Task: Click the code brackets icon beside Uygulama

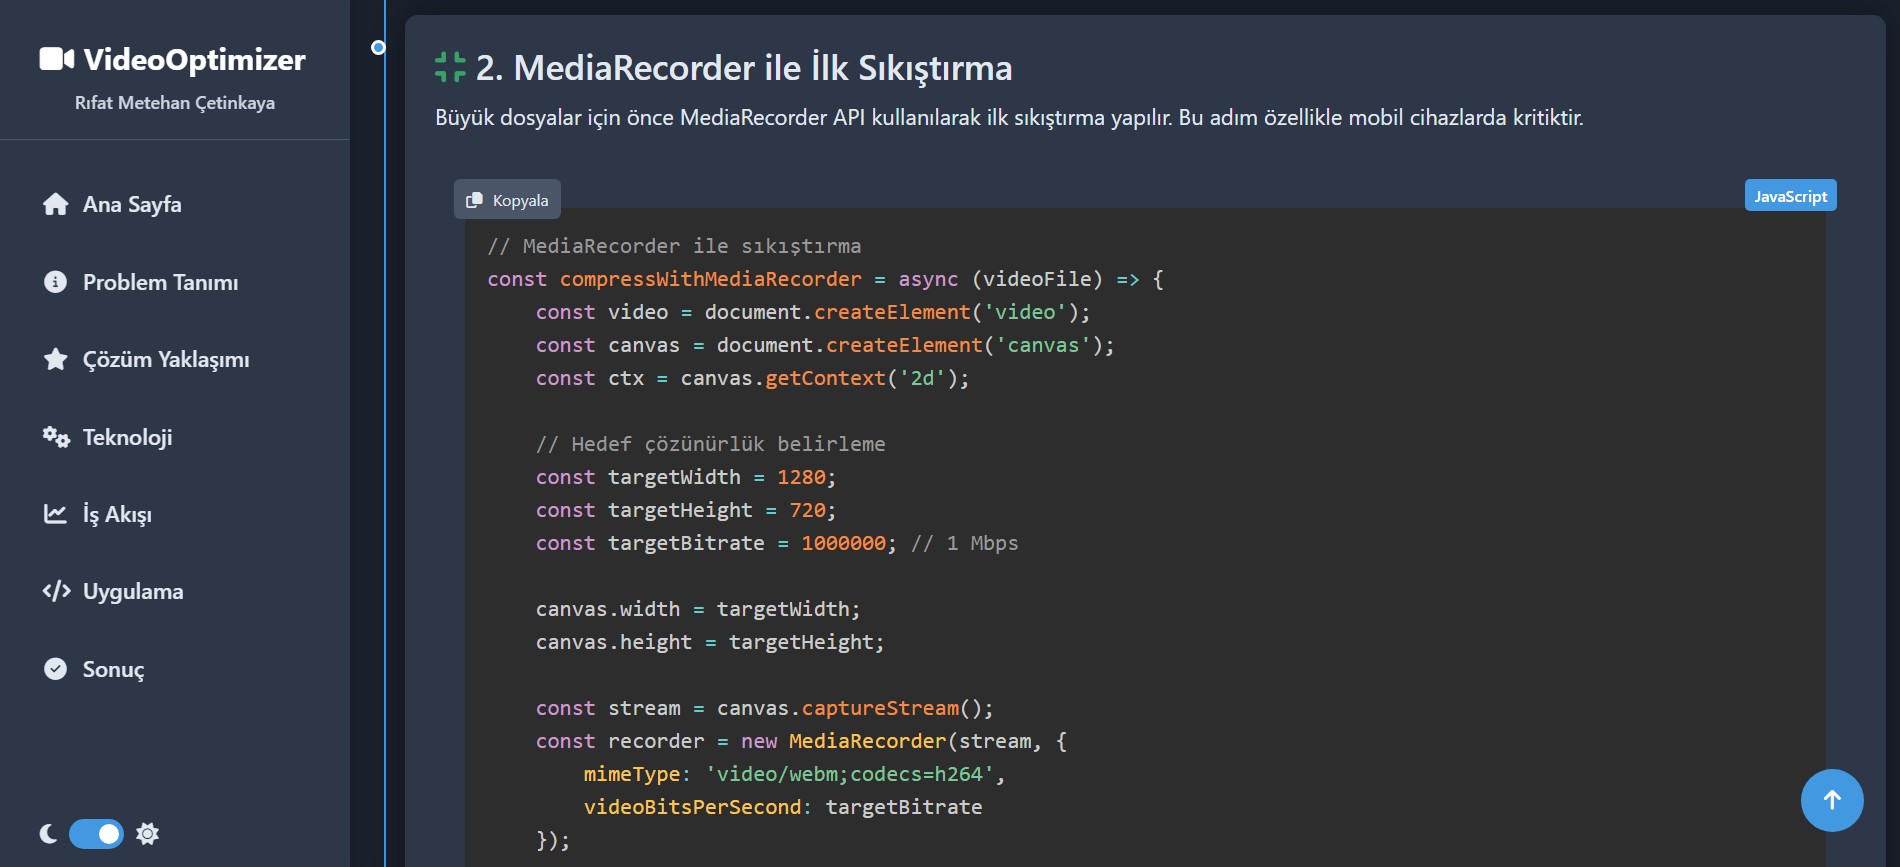Action: (x=56, y=591)
